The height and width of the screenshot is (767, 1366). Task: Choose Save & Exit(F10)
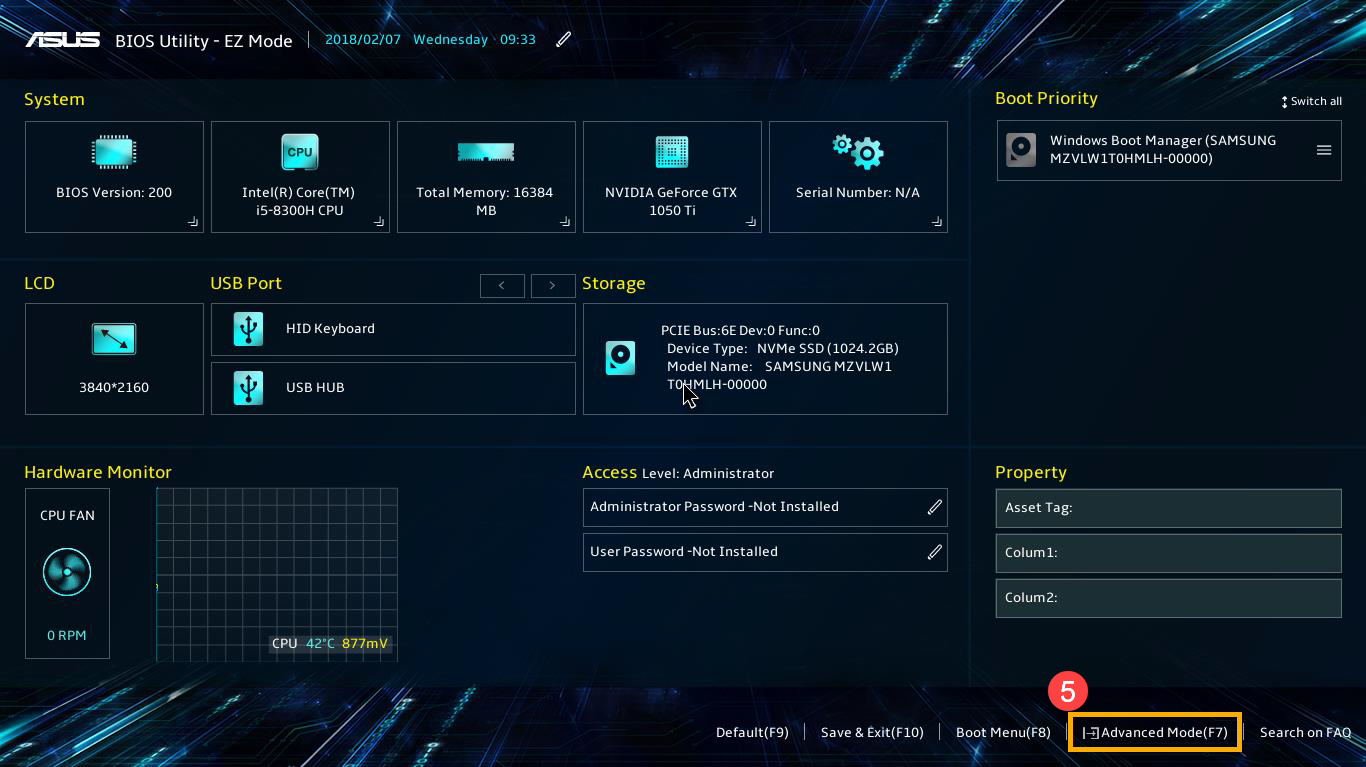pos(872,732)
